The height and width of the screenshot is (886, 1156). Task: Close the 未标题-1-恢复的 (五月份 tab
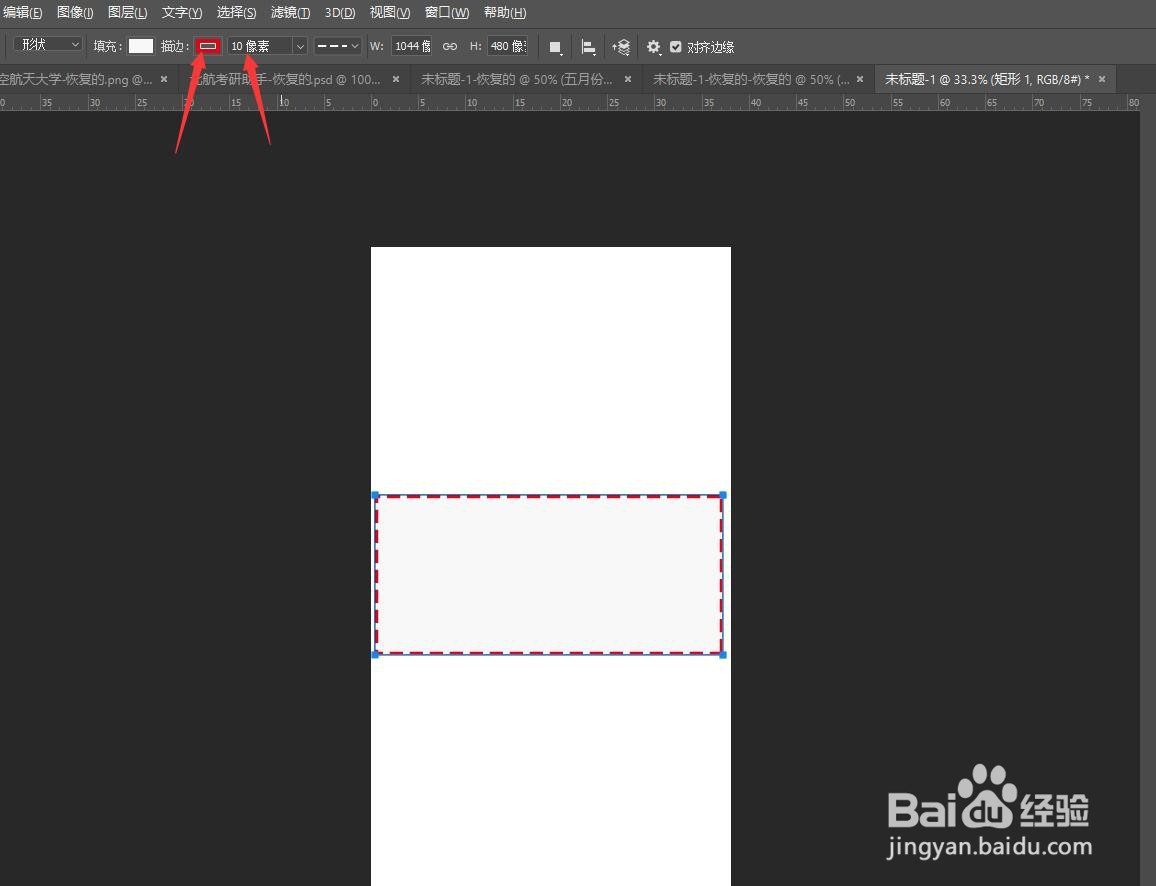click(628, 79)
